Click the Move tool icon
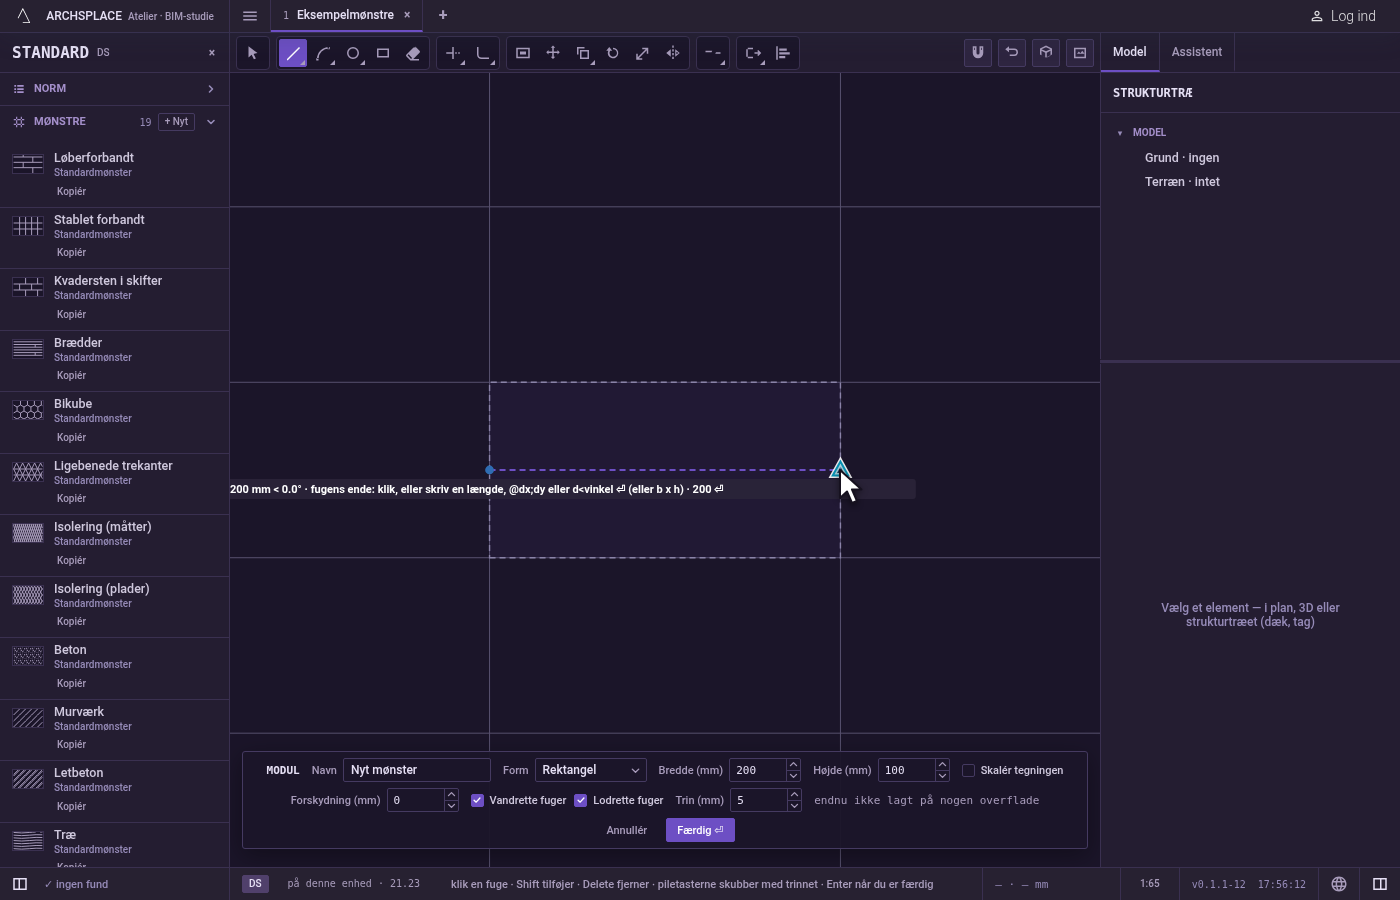Screen dimensions: 1400x900 (553, 53)
